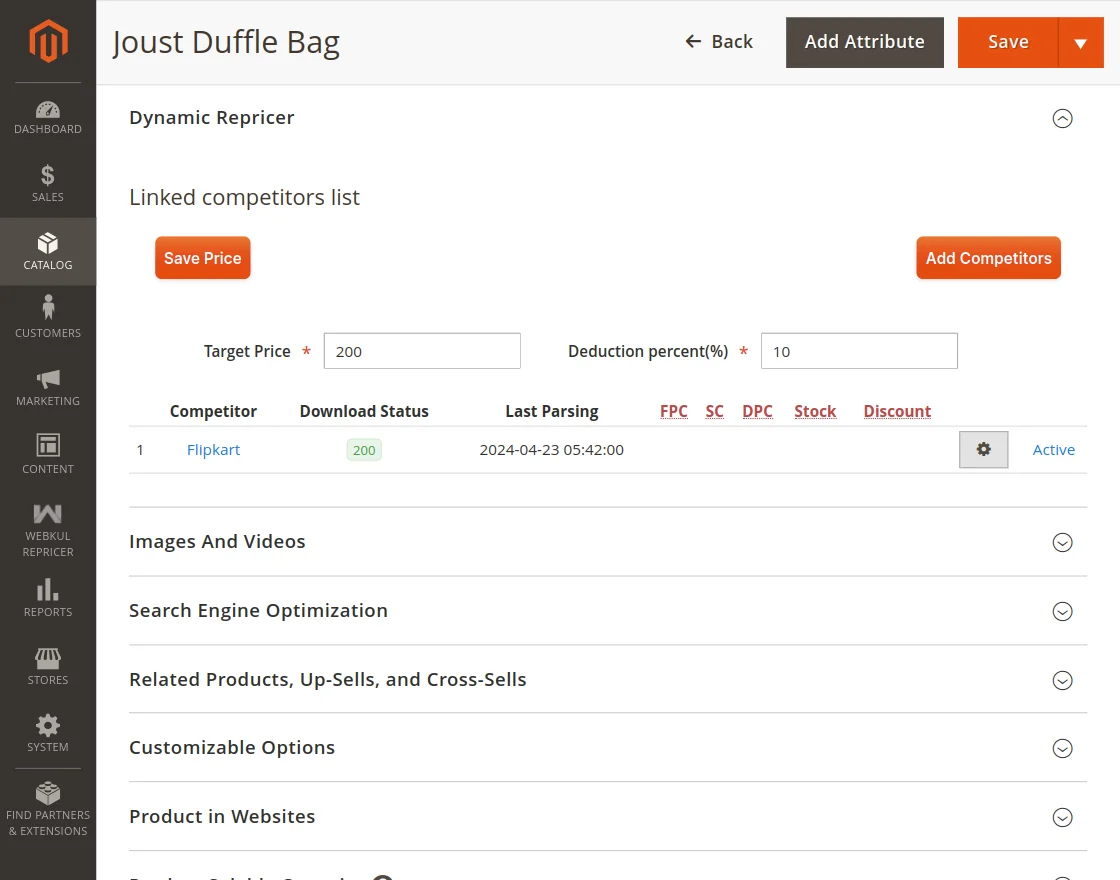Select the Catalog sidebar icon
Image resolution: width=1120 pixels, height=880 pixels.
pos(47,248)
